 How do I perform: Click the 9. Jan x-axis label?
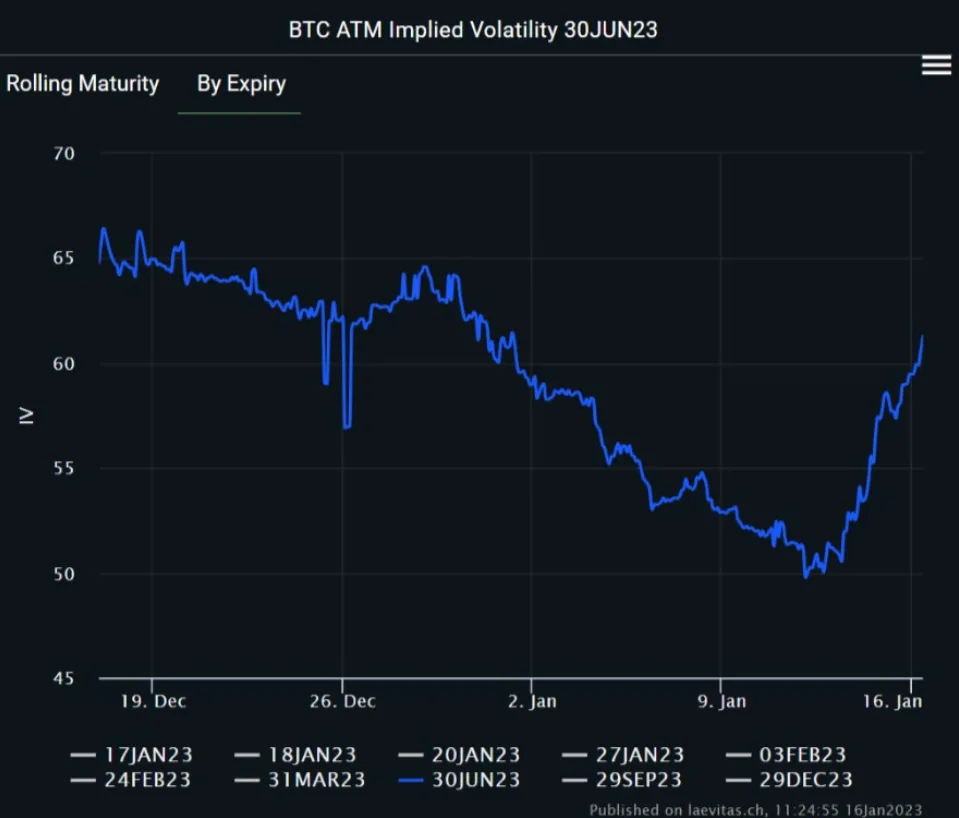coord(722,701)
